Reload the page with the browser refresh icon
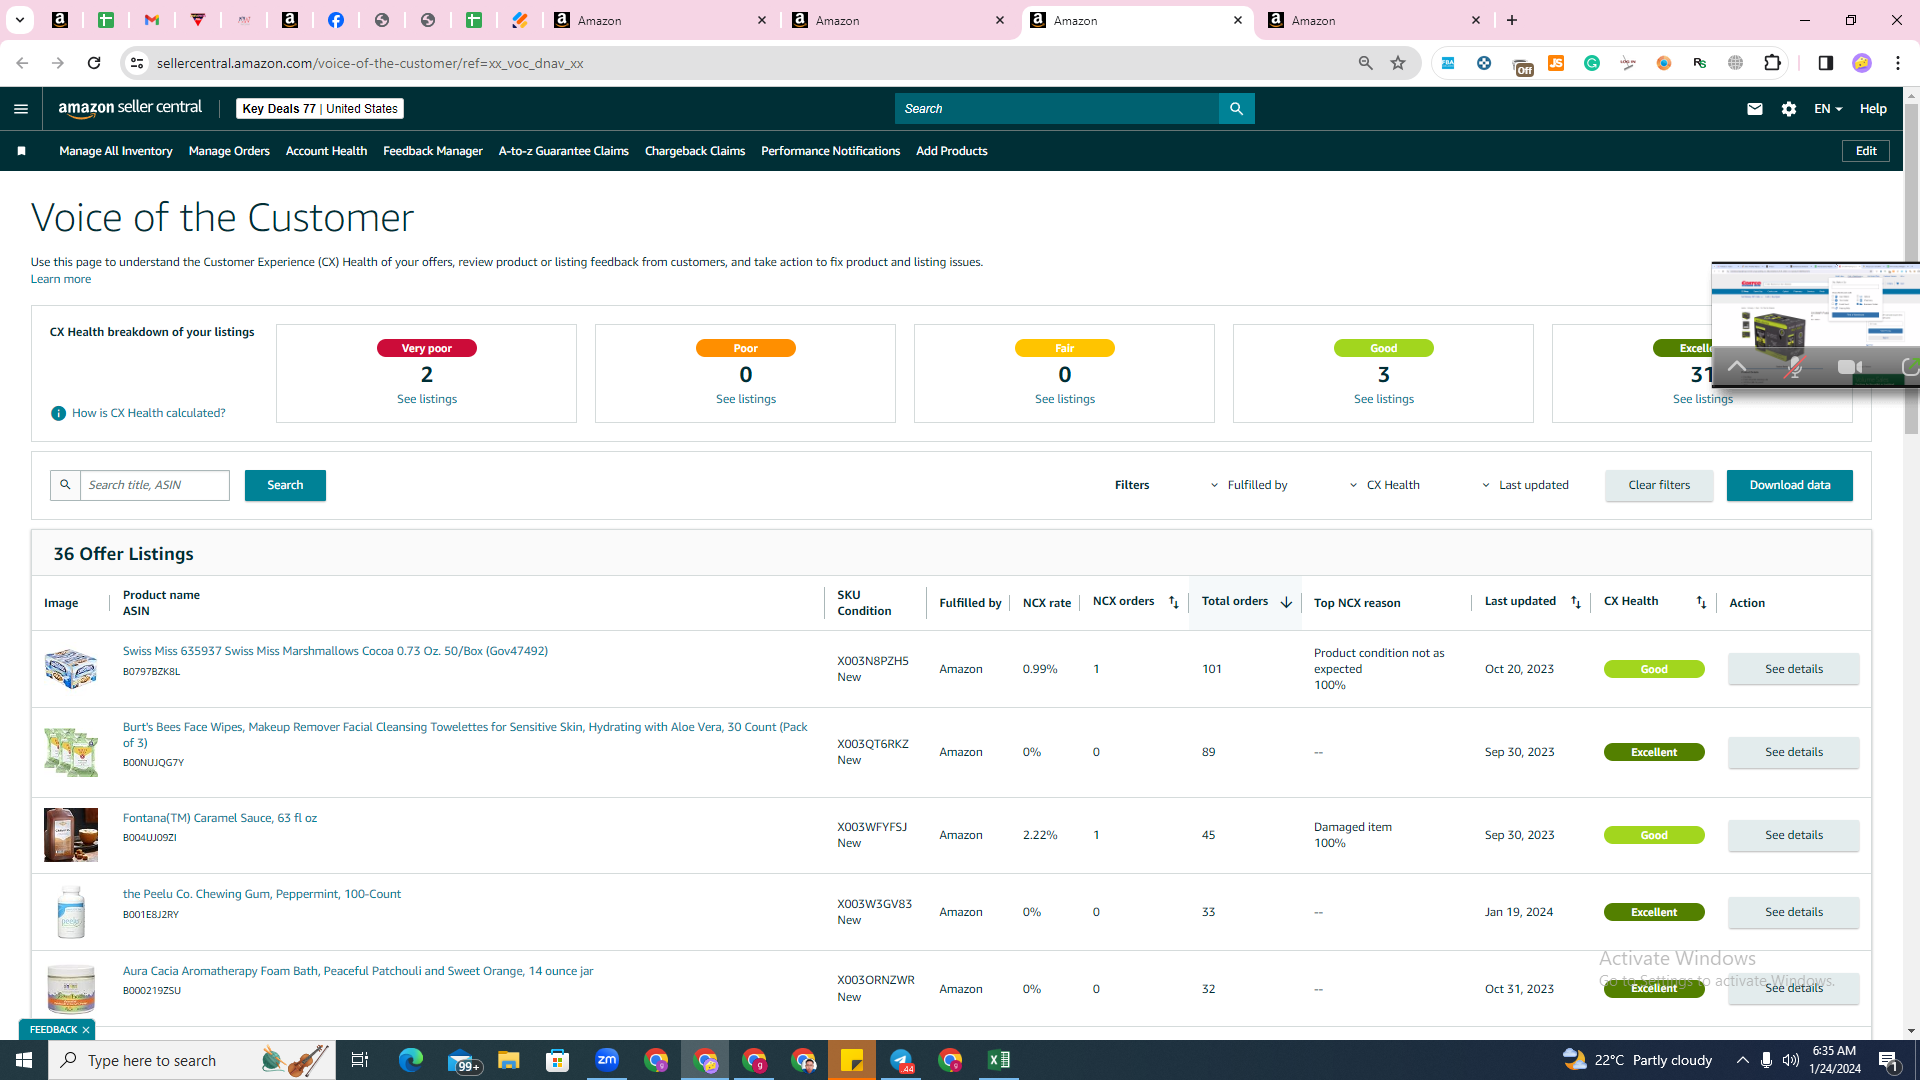The height and width of the screenshot is (1080, 1920). coord(94,63)
